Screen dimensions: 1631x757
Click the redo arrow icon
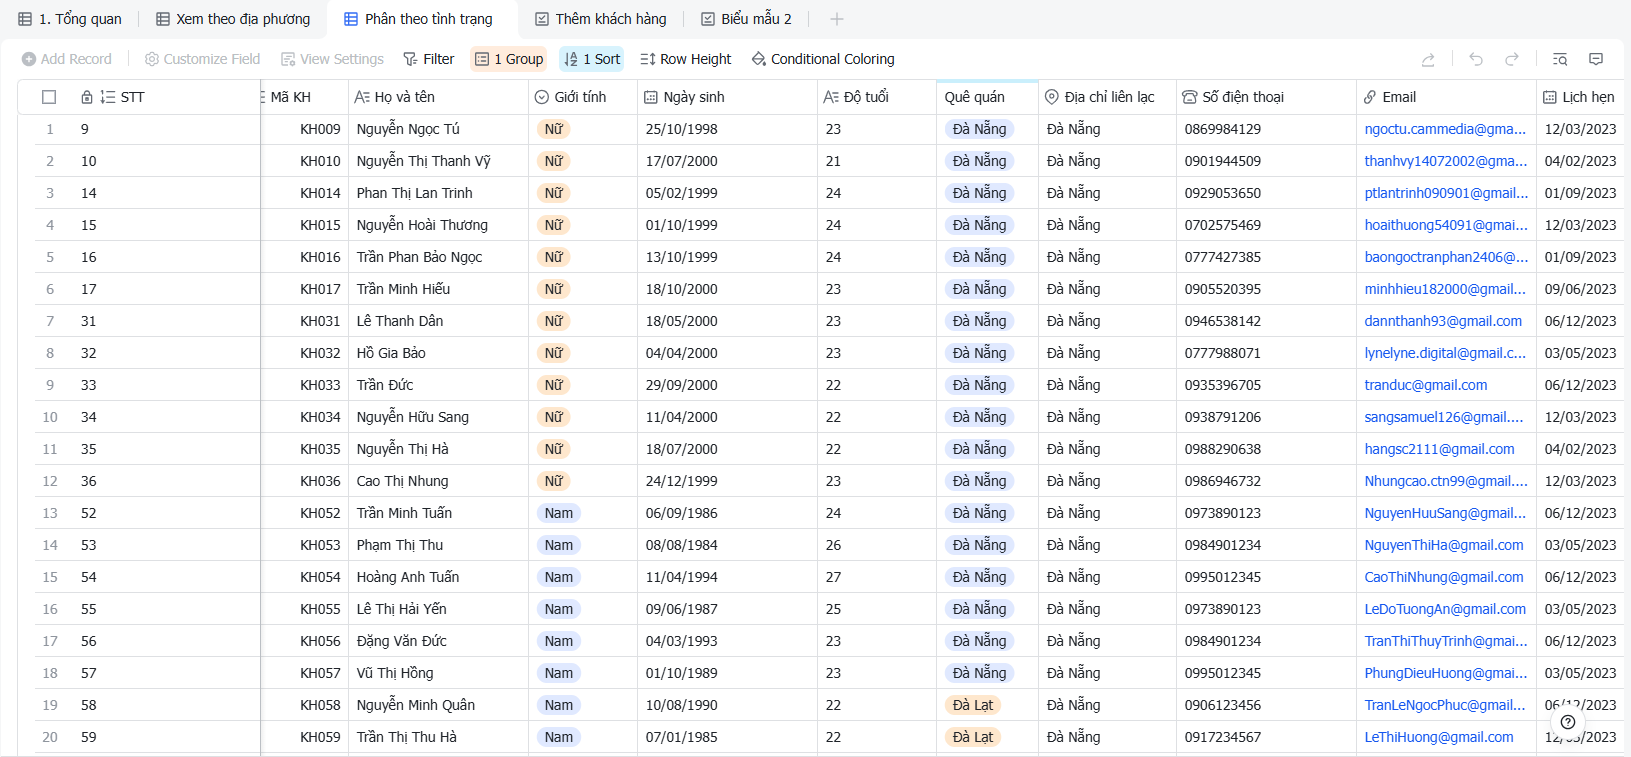coord(1512,60)
